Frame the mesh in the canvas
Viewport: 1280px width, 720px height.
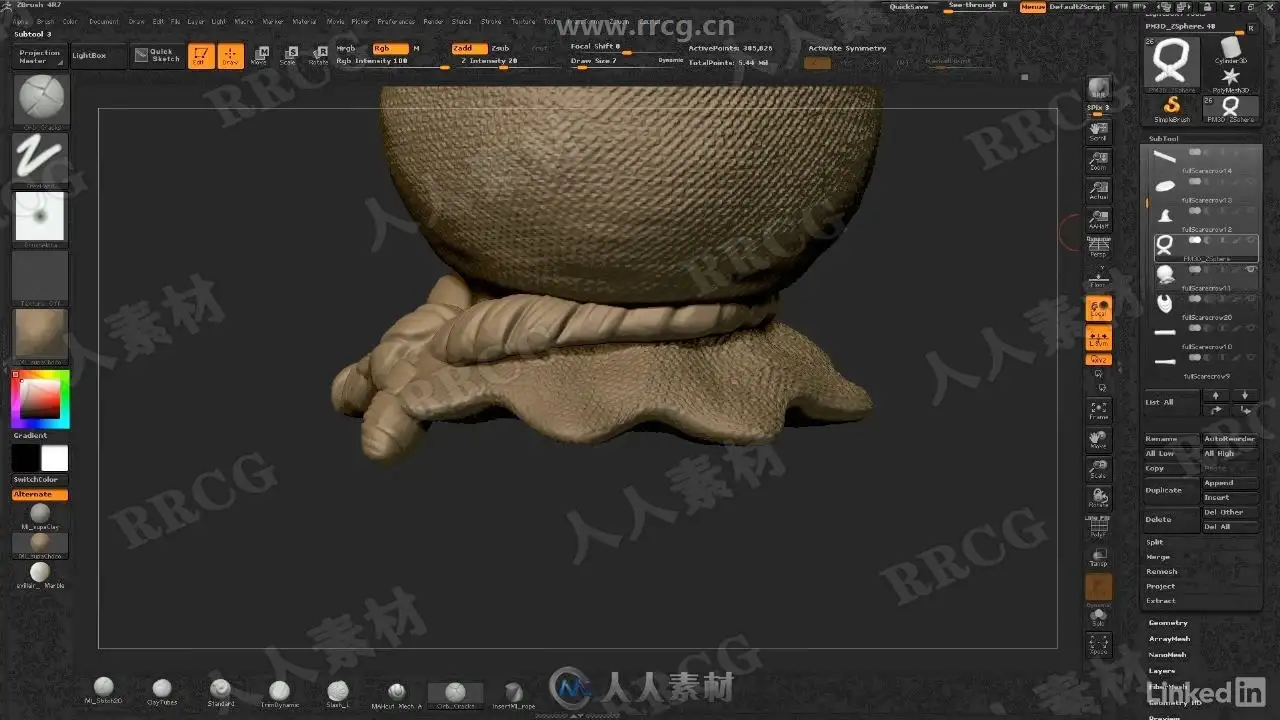1098,411
